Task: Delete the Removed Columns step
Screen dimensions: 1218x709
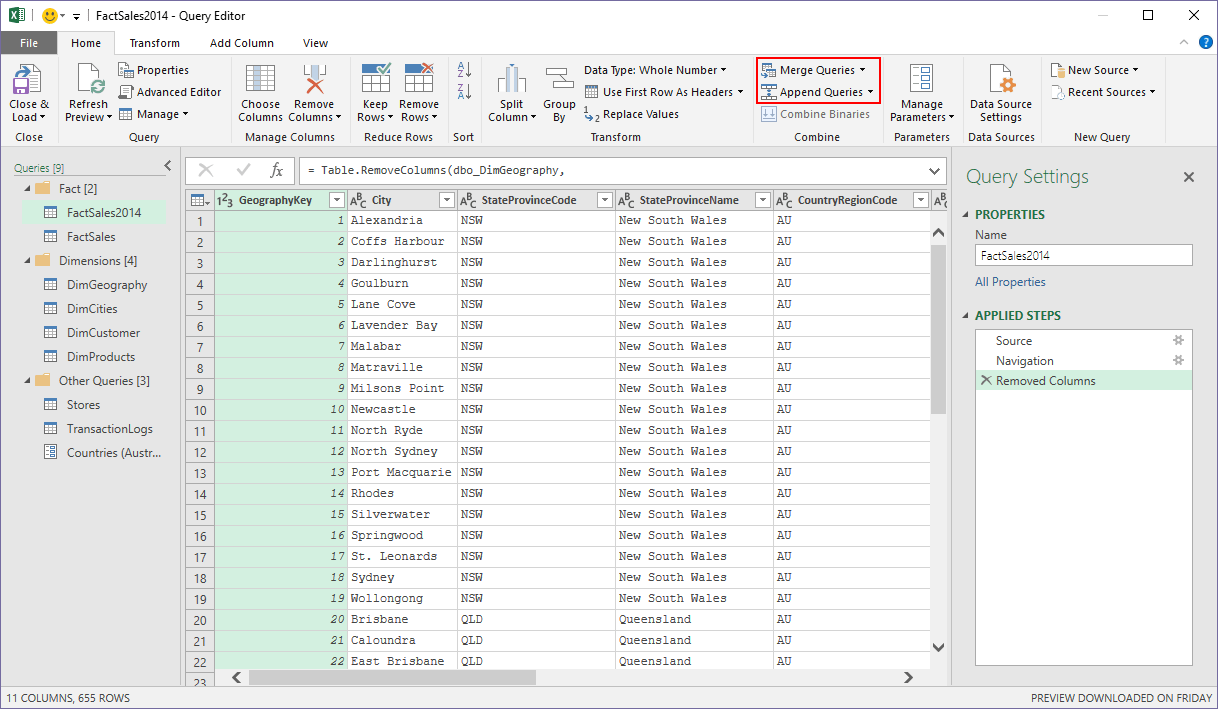Action: coord(986,381)
